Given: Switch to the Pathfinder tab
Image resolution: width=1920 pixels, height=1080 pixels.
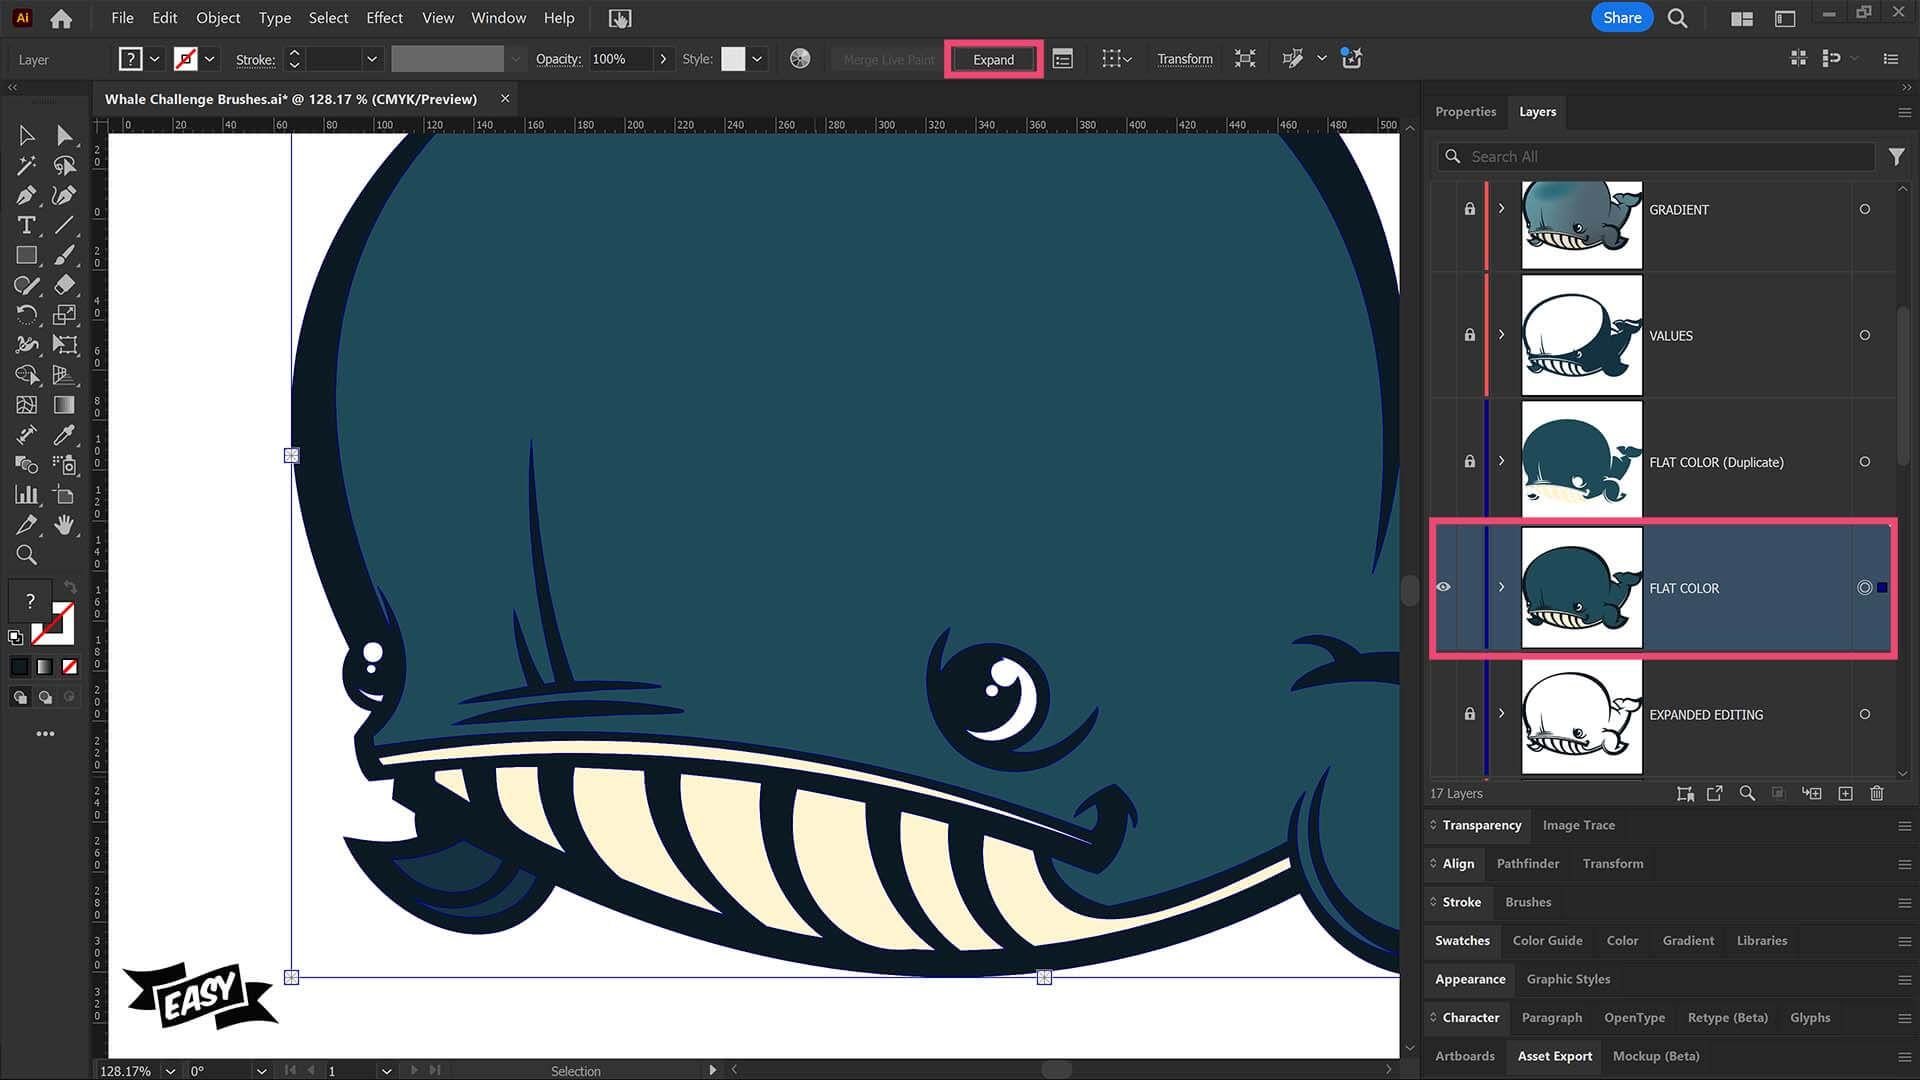Looking at the screenshot, I should (1527, 864).
